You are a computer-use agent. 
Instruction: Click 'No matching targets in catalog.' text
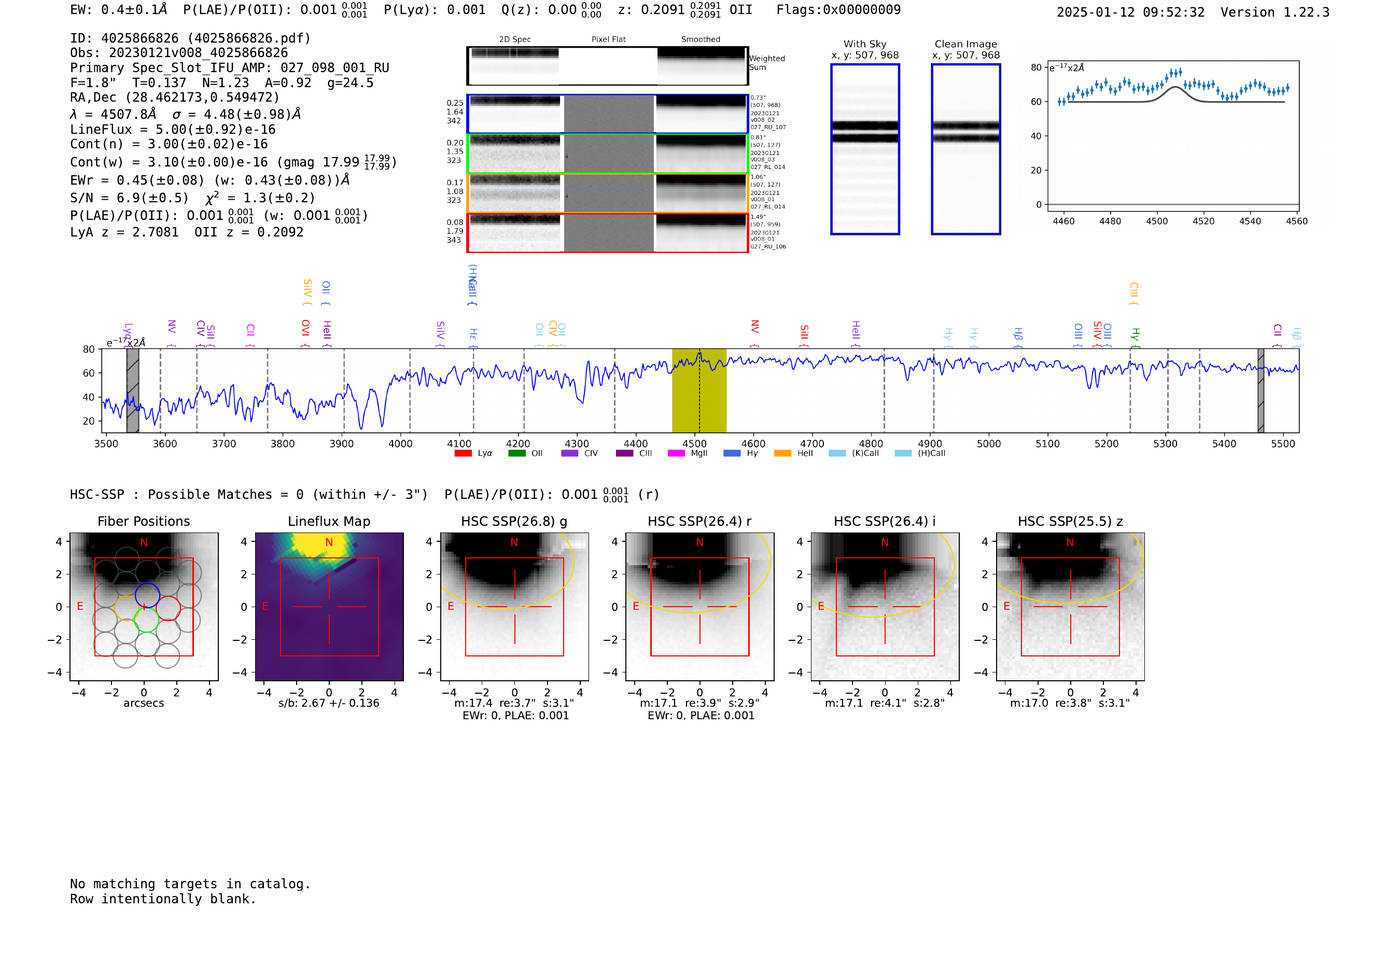click(x=190, y=884)
